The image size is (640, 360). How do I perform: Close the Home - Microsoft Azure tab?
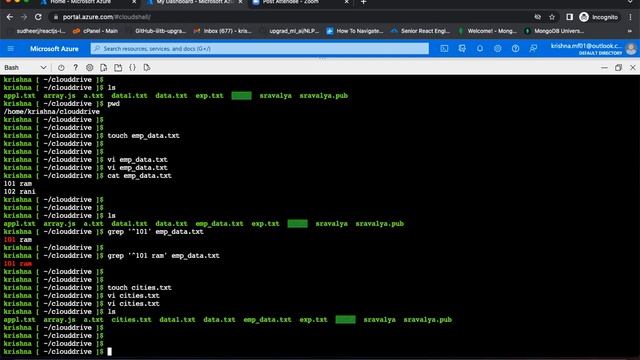tap(134, 2)
